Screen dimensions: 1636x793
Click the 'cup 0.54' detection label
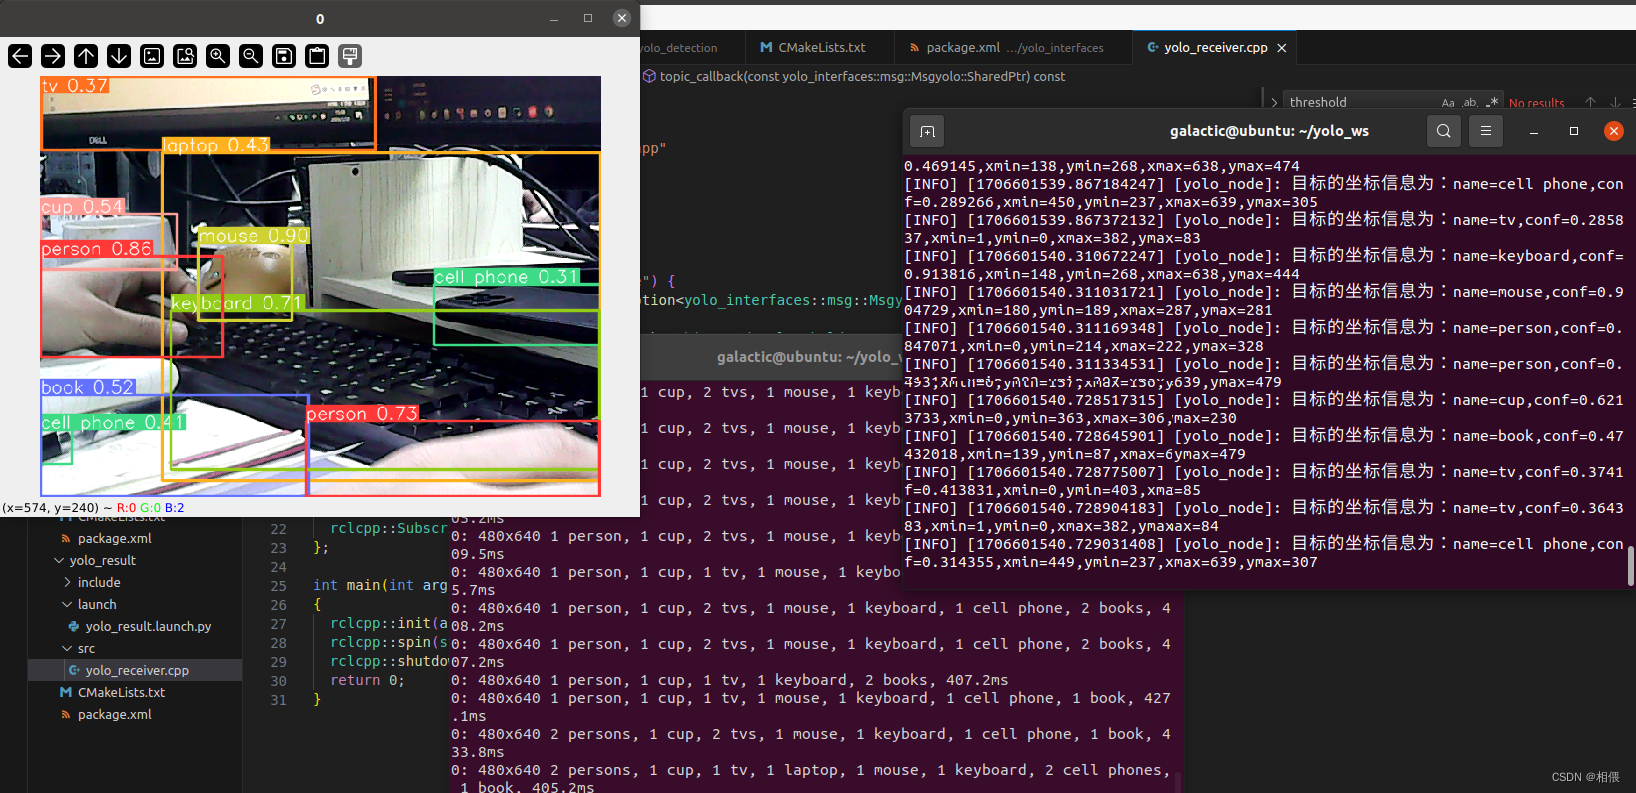click(x=83, y=207)
